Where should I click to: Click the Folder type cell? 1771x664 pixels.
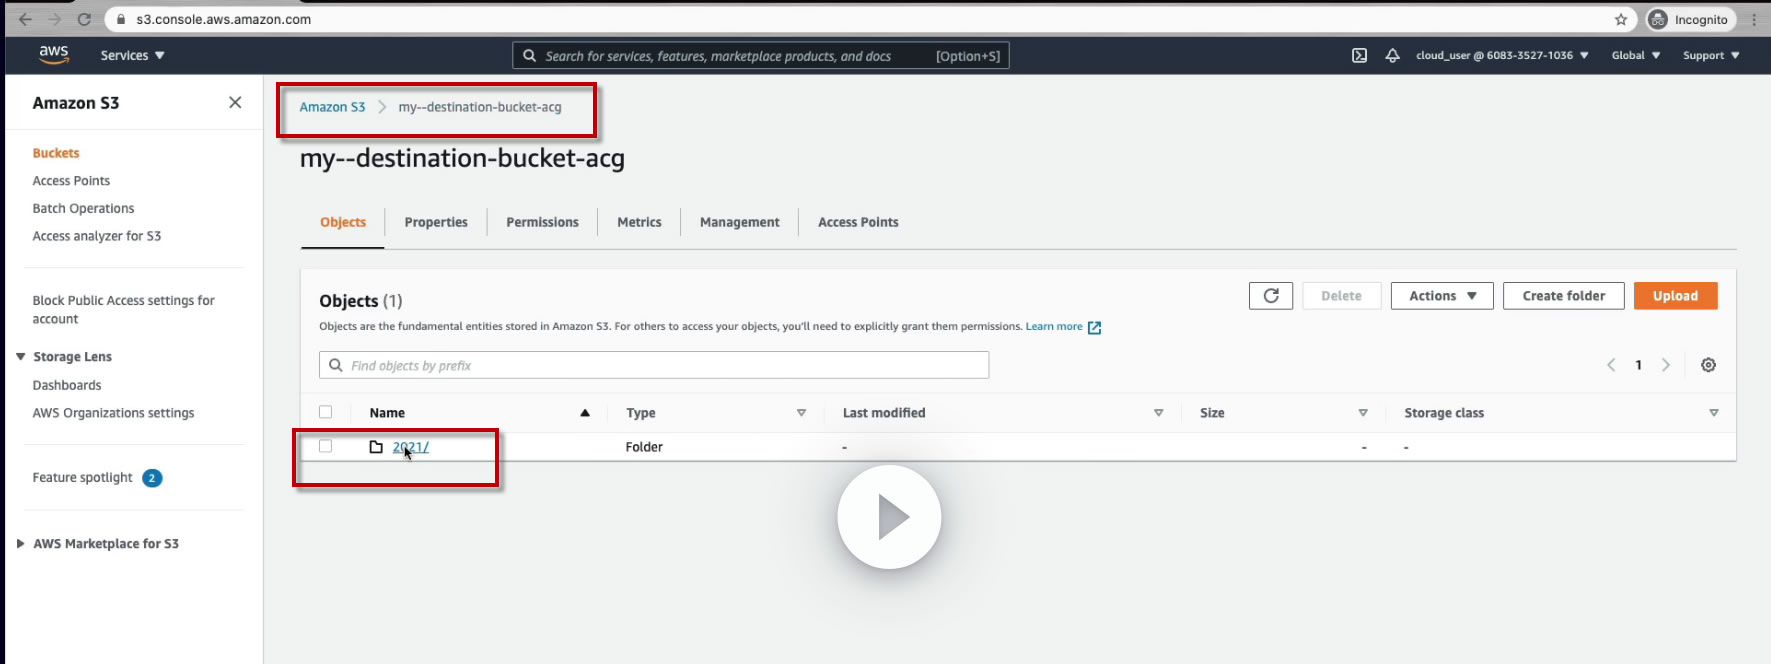coord(644,447)
